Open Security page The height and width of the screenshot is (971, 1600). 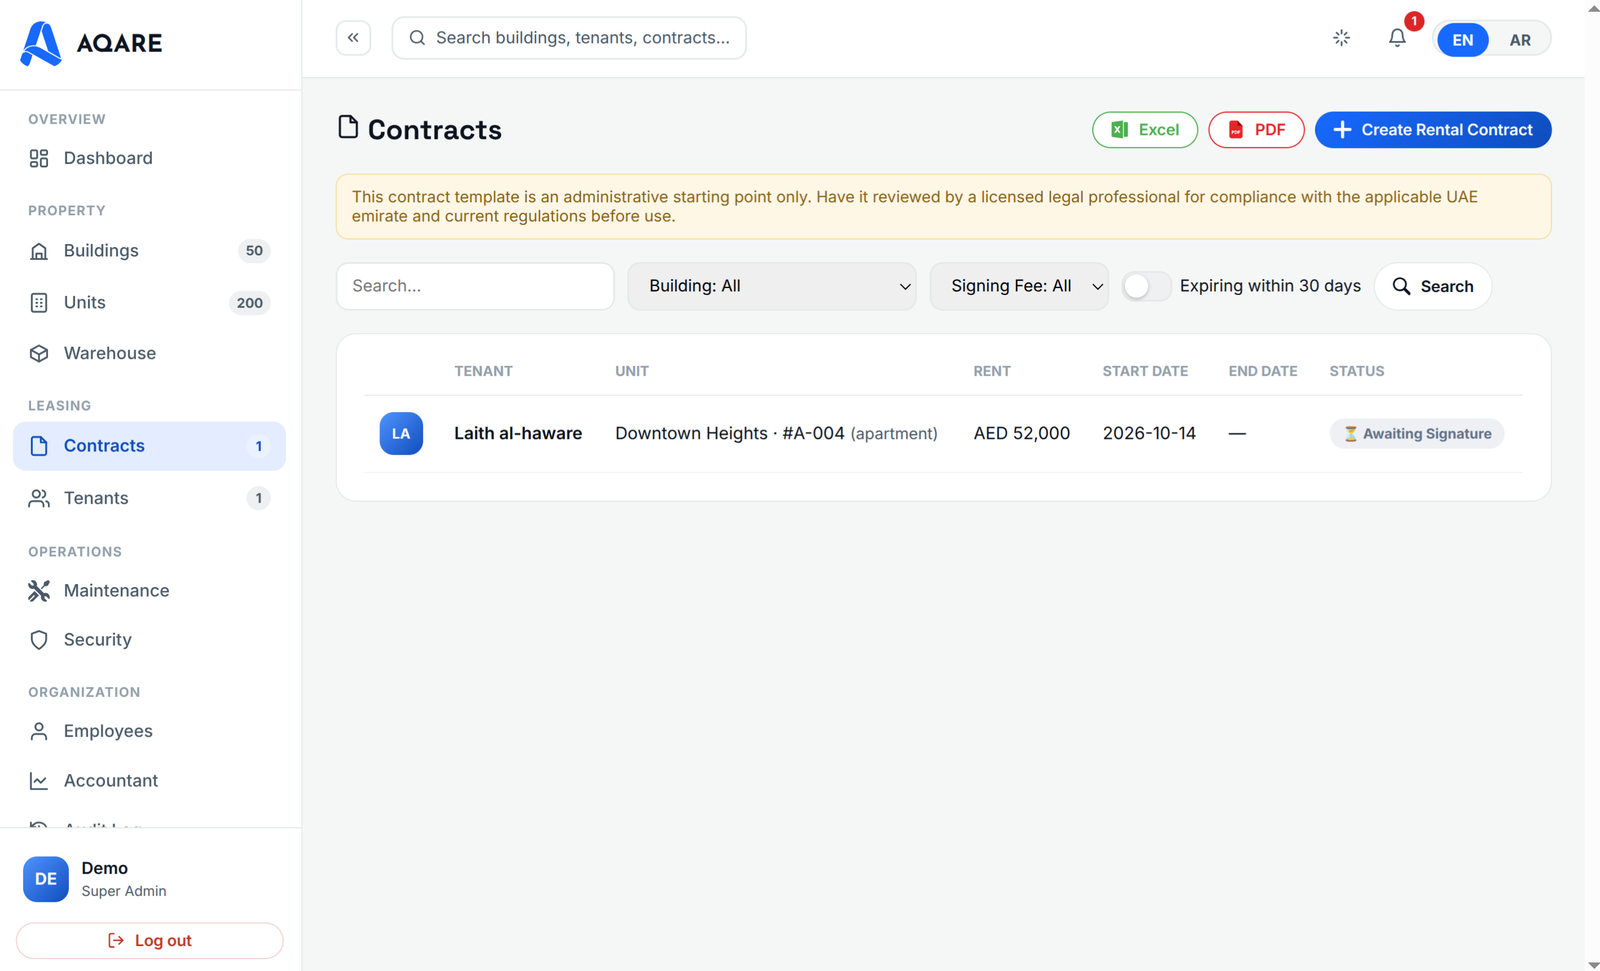click(149, 640)
